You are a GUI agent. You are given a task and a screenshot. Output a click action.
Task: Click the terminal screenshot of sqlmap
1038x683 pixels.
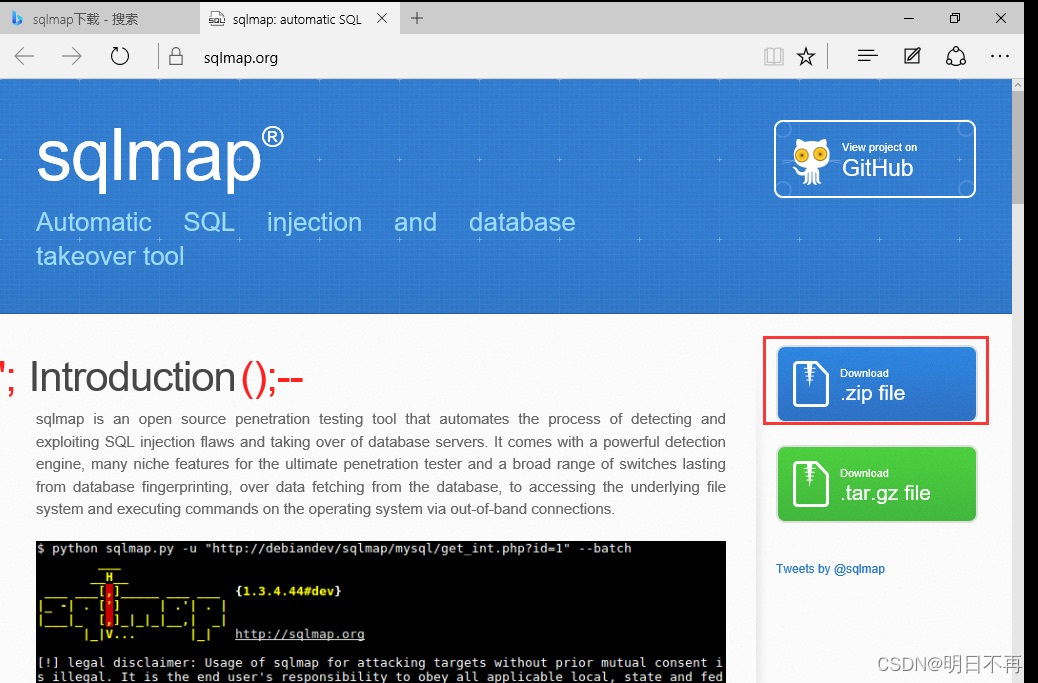[x=381, y=612]
